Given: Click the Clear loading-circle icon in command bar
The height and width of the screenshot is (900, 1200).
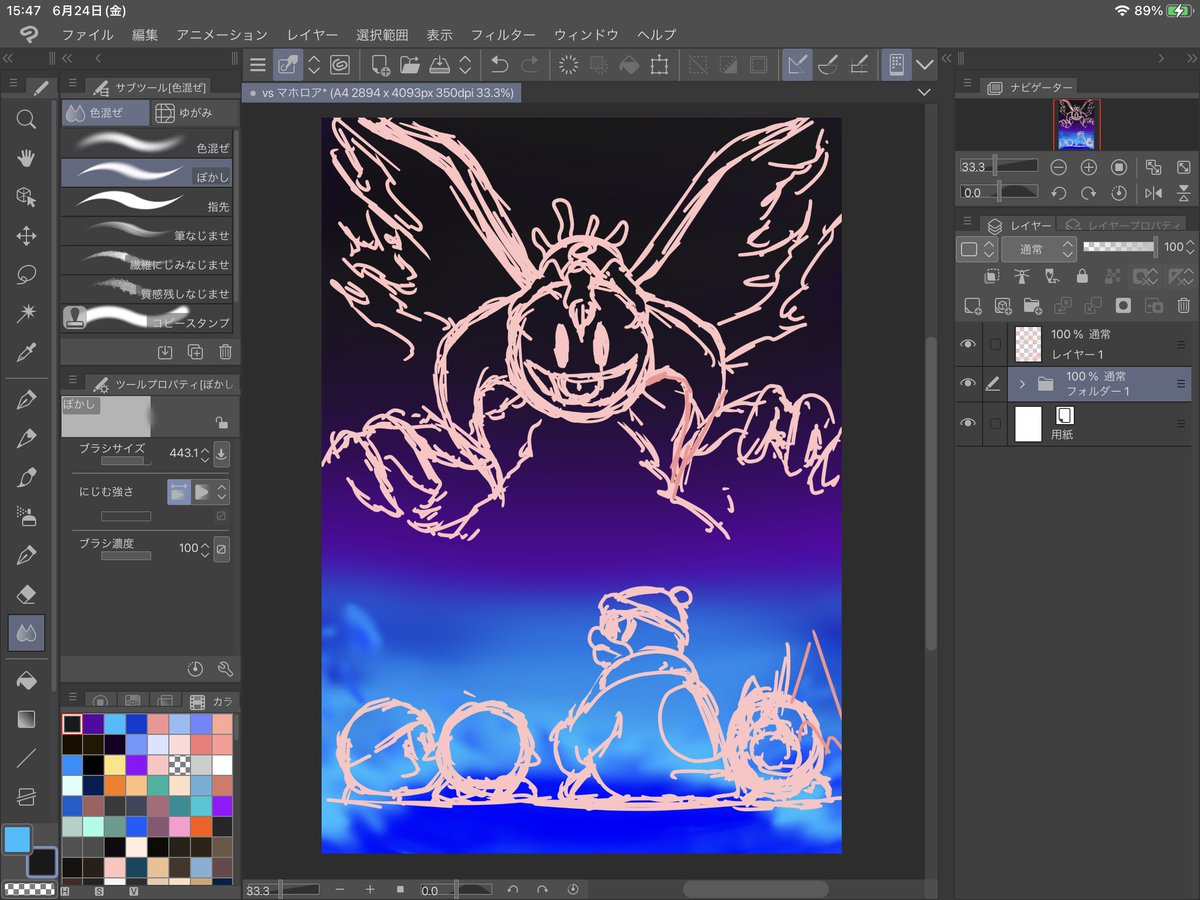Looking at the screenshot, I should [568, 65].
